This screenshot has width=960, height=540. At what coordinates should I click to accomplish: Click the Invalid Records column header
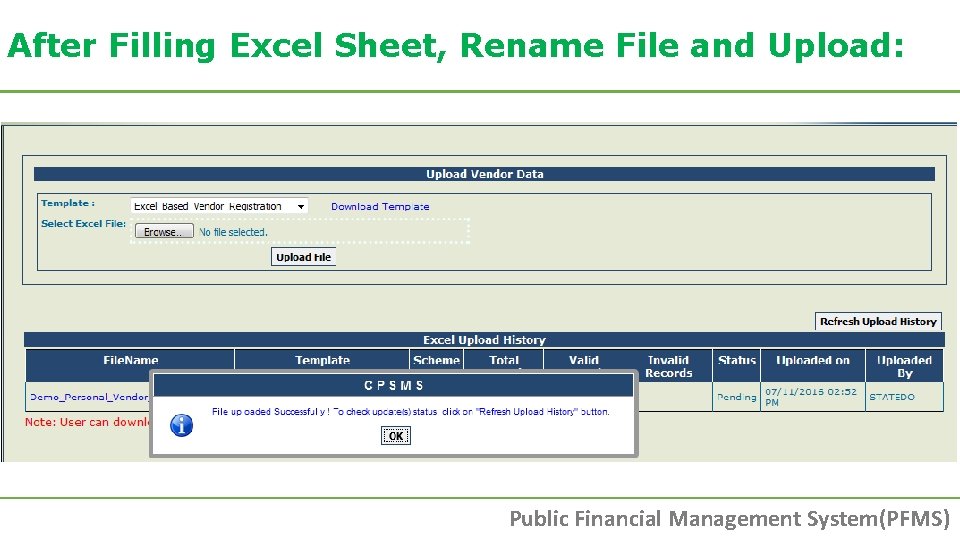tap(669, 366)
